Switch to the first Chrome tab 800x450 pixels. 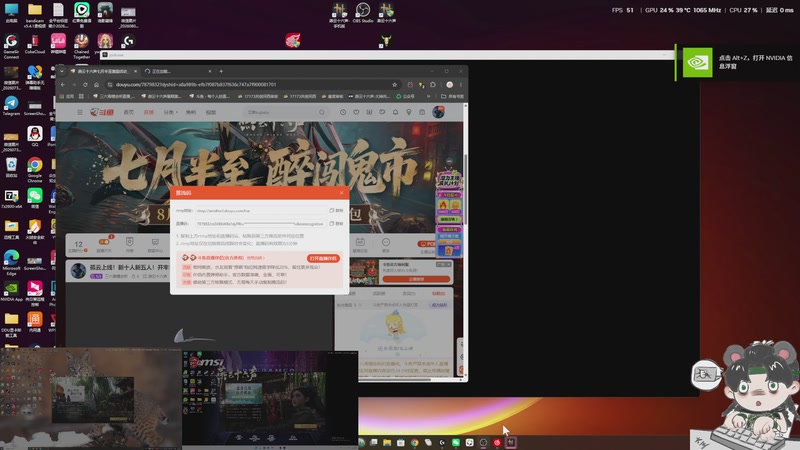click(x=104, y=71)
